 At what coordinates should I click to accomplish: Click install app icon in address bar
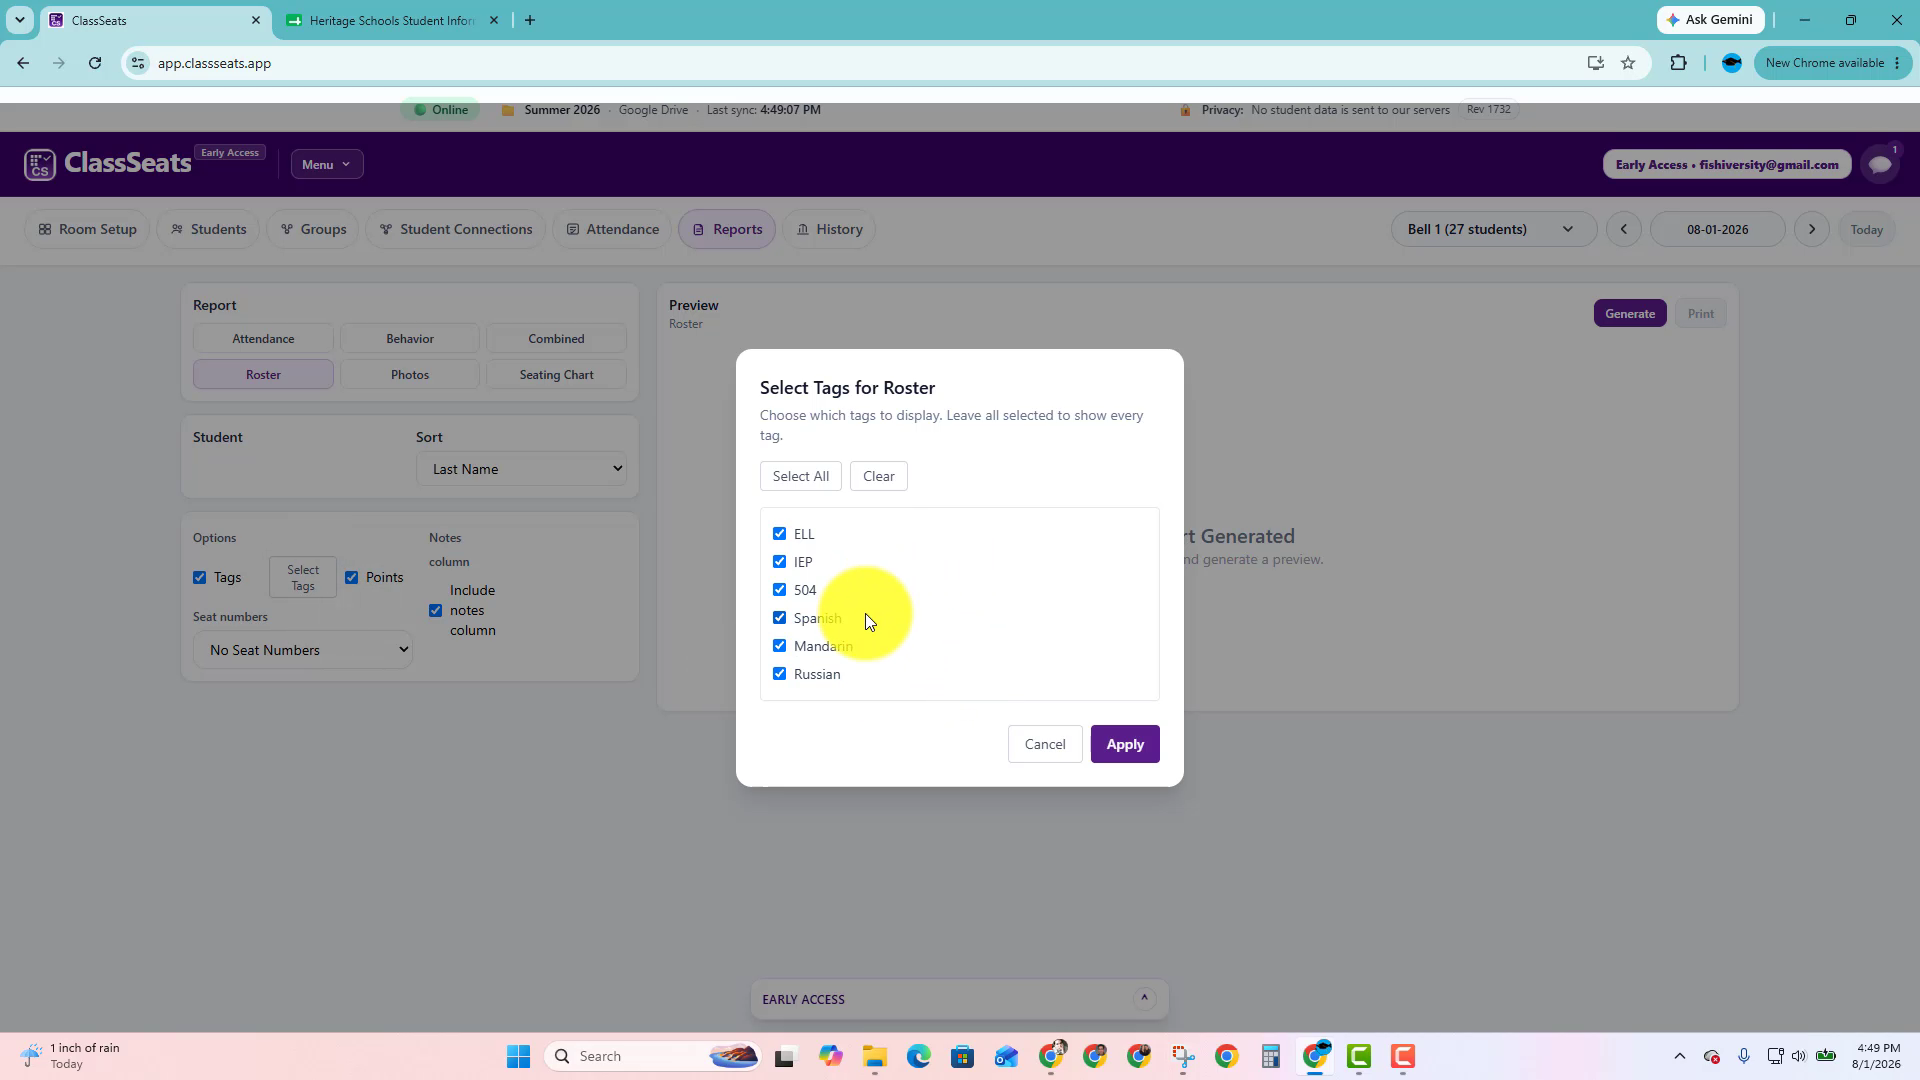tap(1596, 63)
